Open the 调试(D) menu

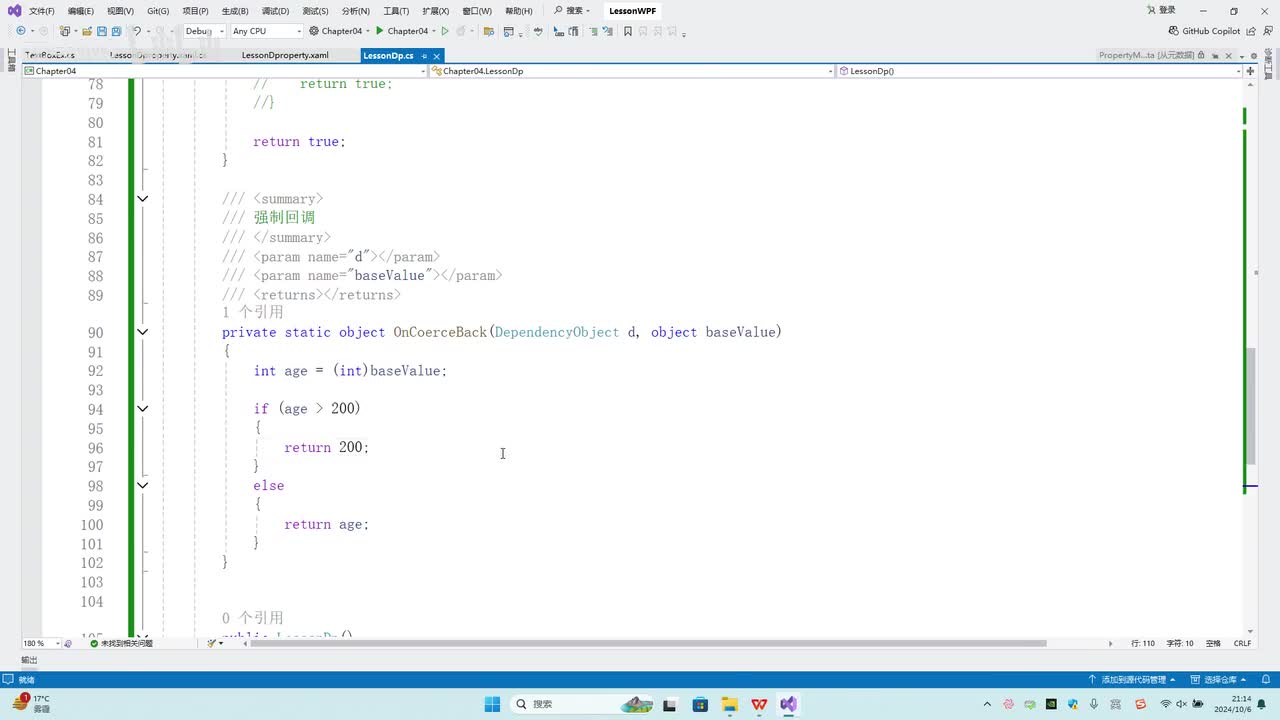(275, 11)
